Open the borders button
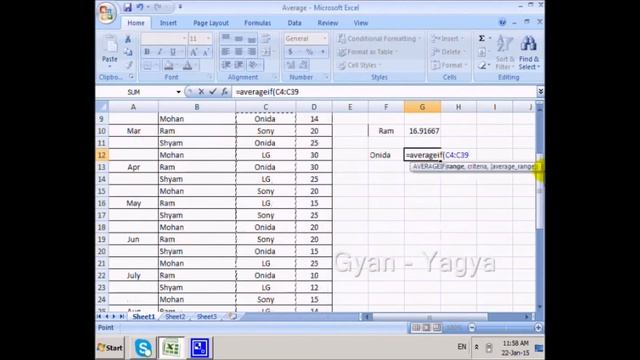The image size is (640, 360). (148, 65)
